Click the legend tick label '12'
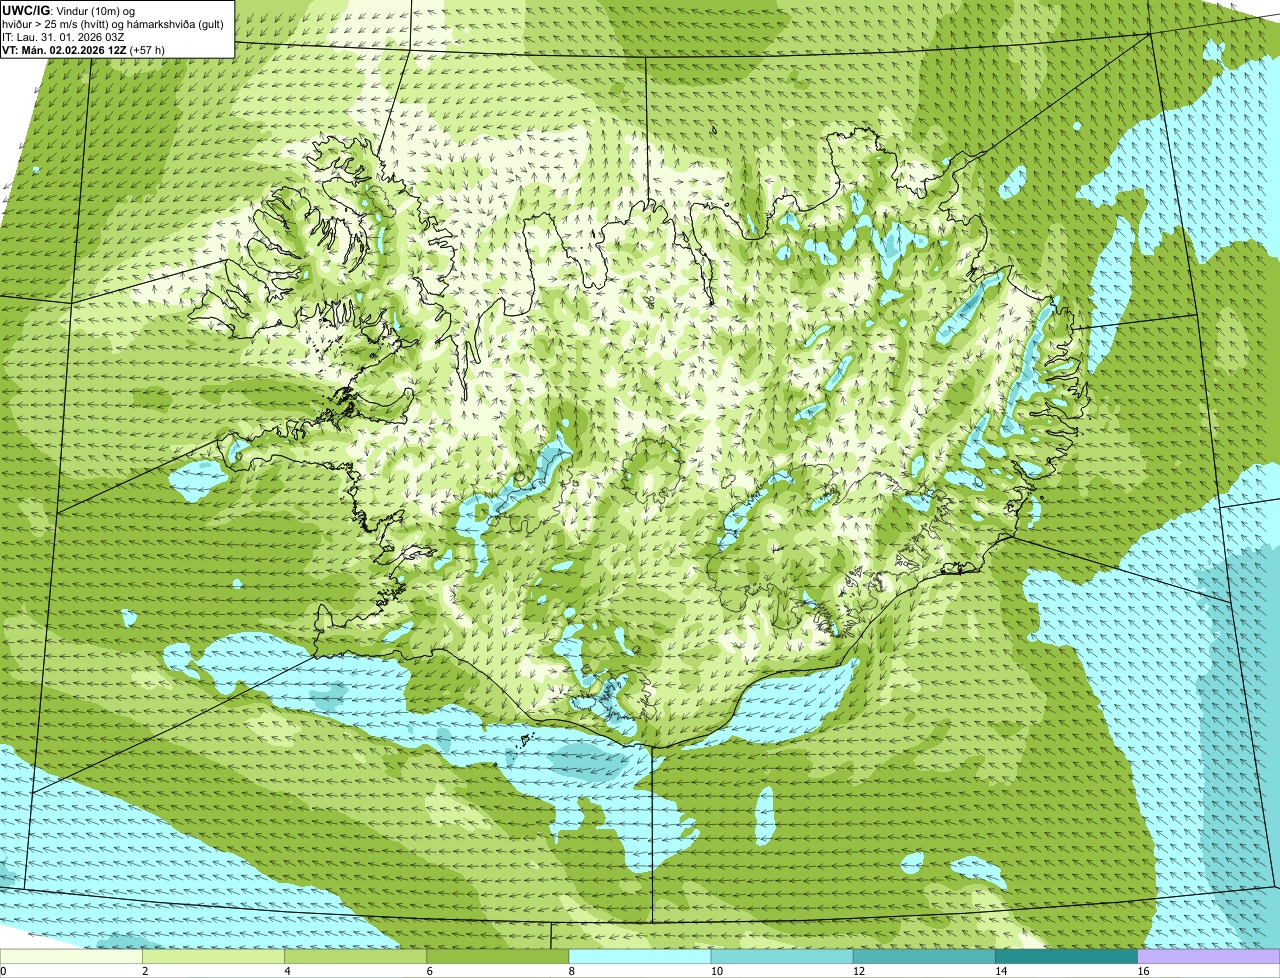Viewport: 1280px width, 978px height. (x=858, y=971)
